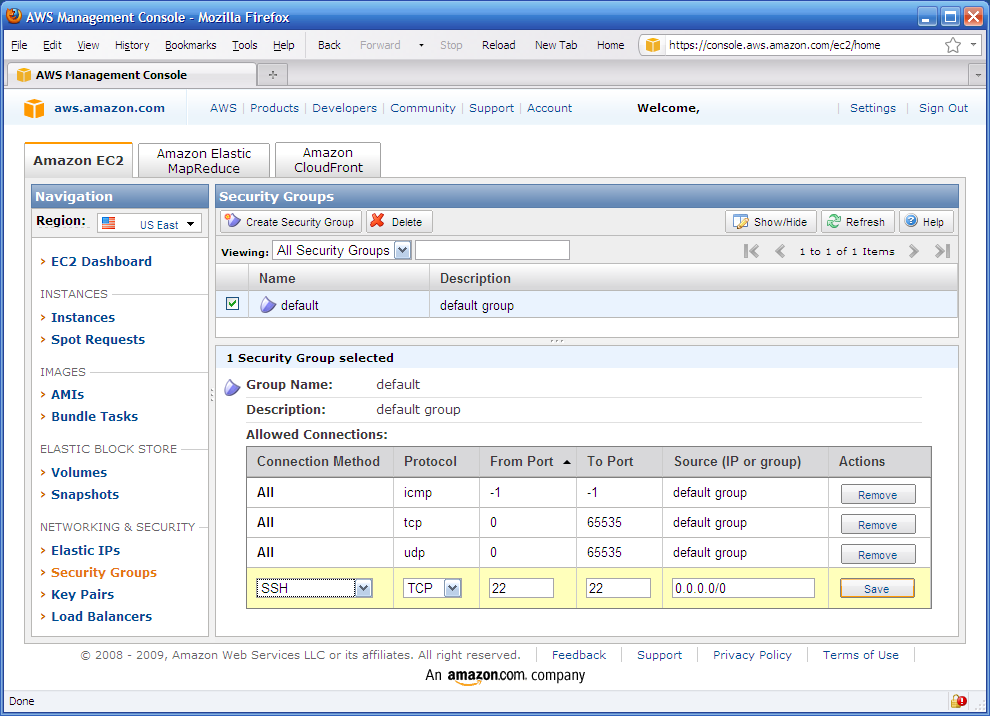The width and height of the screenshot is (990, 716).
Task: Open the History menu
Action: click(x=132, y=45)
